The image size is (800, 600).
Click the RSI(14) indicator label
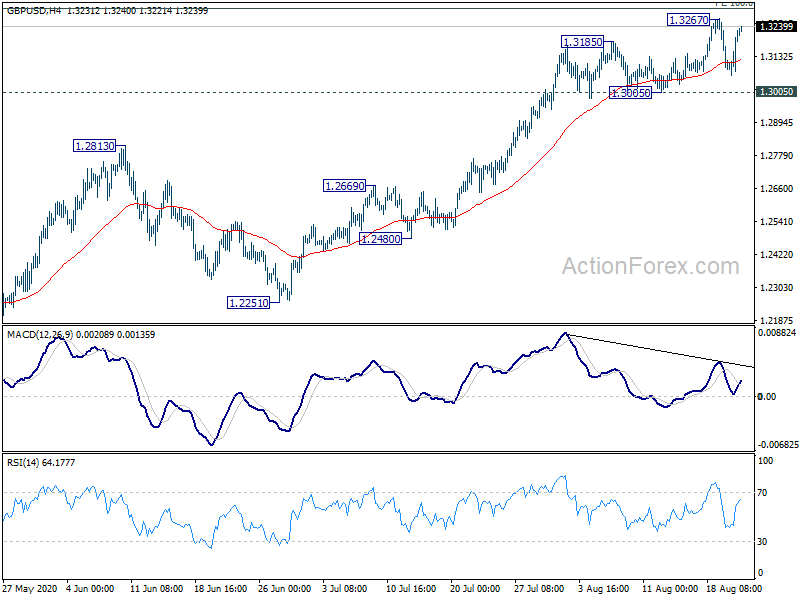tap(23, 463)
